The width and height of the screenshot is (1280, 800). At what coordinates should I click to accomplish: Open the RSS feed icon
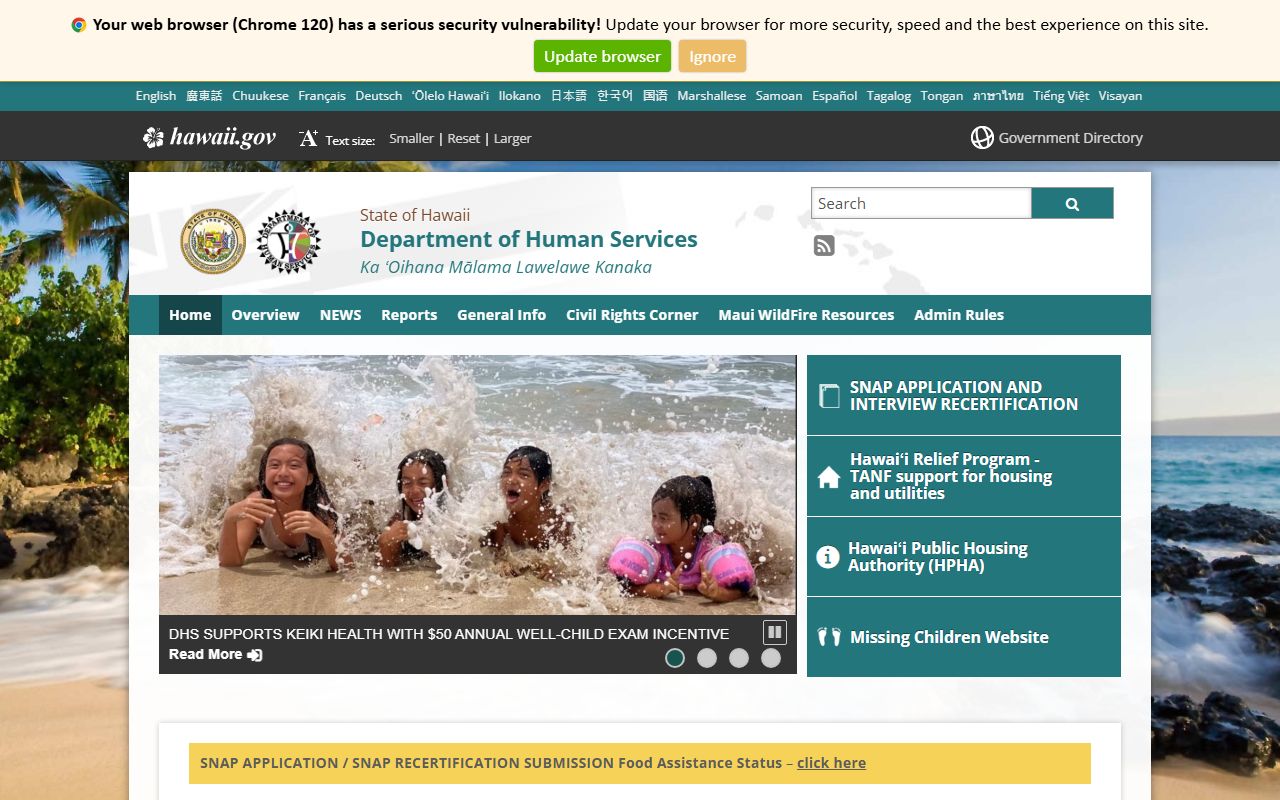(x=824, y=245)
